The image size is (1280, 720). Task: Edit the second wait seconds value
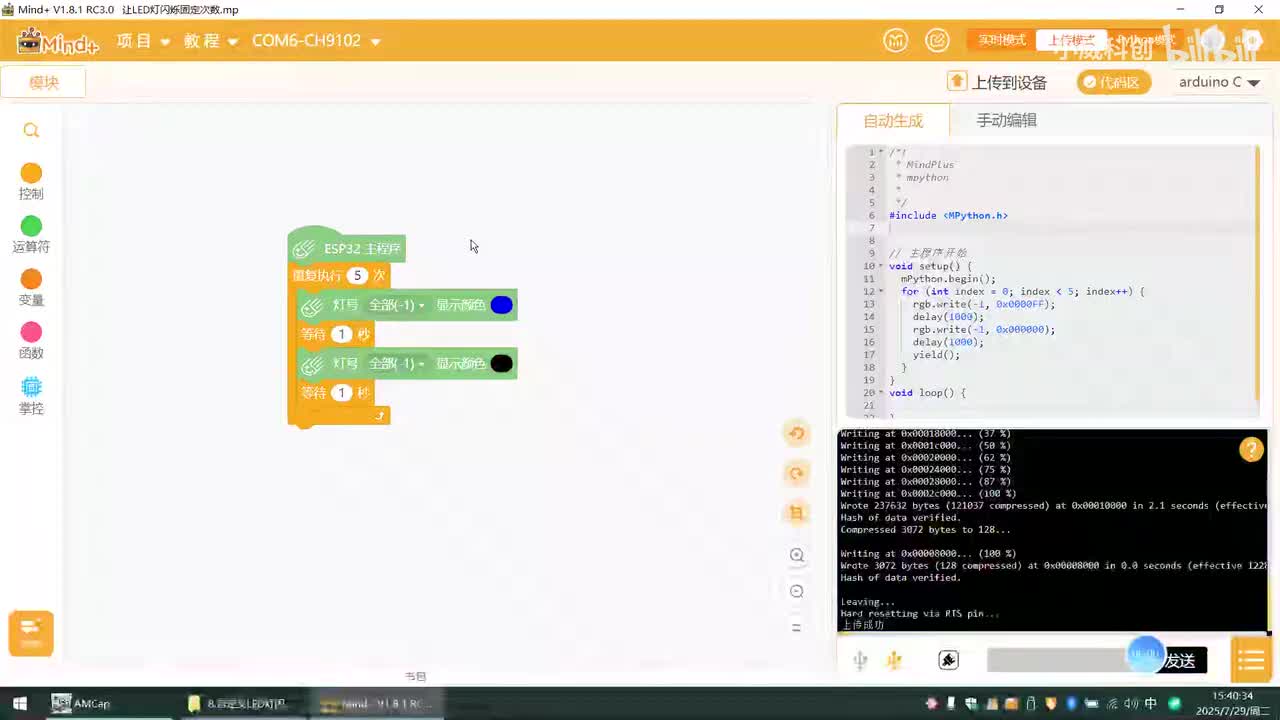tap(342, 392)
